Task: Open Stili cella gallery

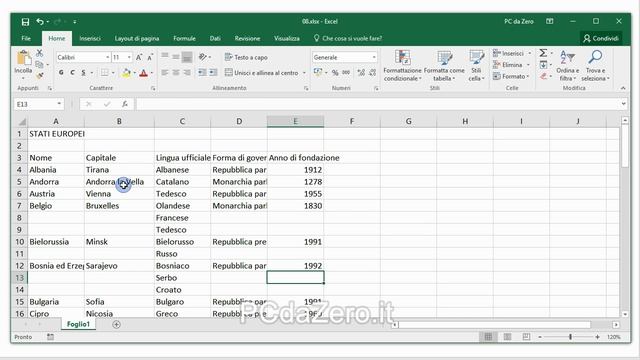Action: coord(476,65)
